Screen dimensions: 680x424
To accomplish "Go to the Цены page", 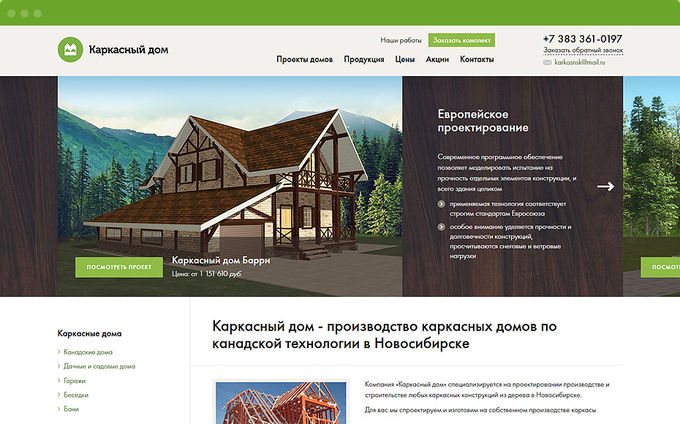I will click(405, 60).
